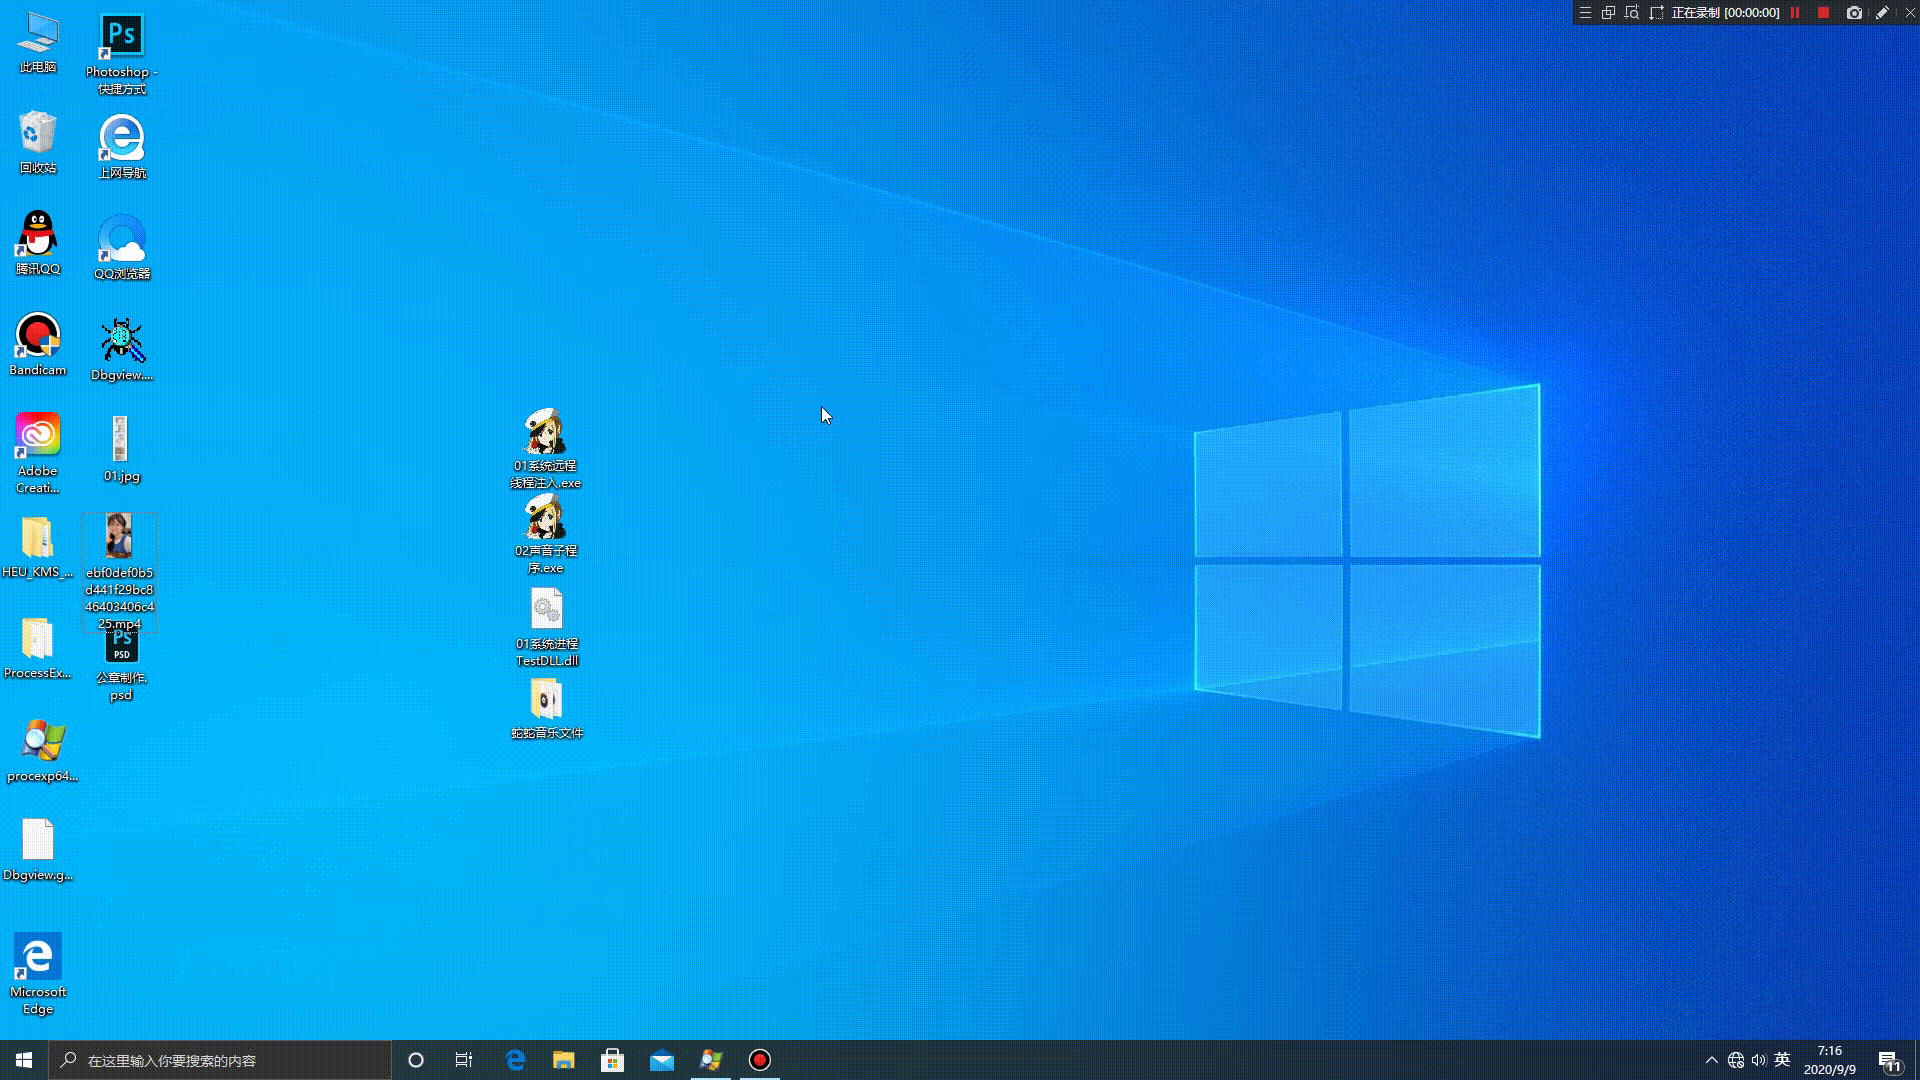1920x1080 pixels.
Task: Click the find window magnifier icon
Action: click(1632, 13)
